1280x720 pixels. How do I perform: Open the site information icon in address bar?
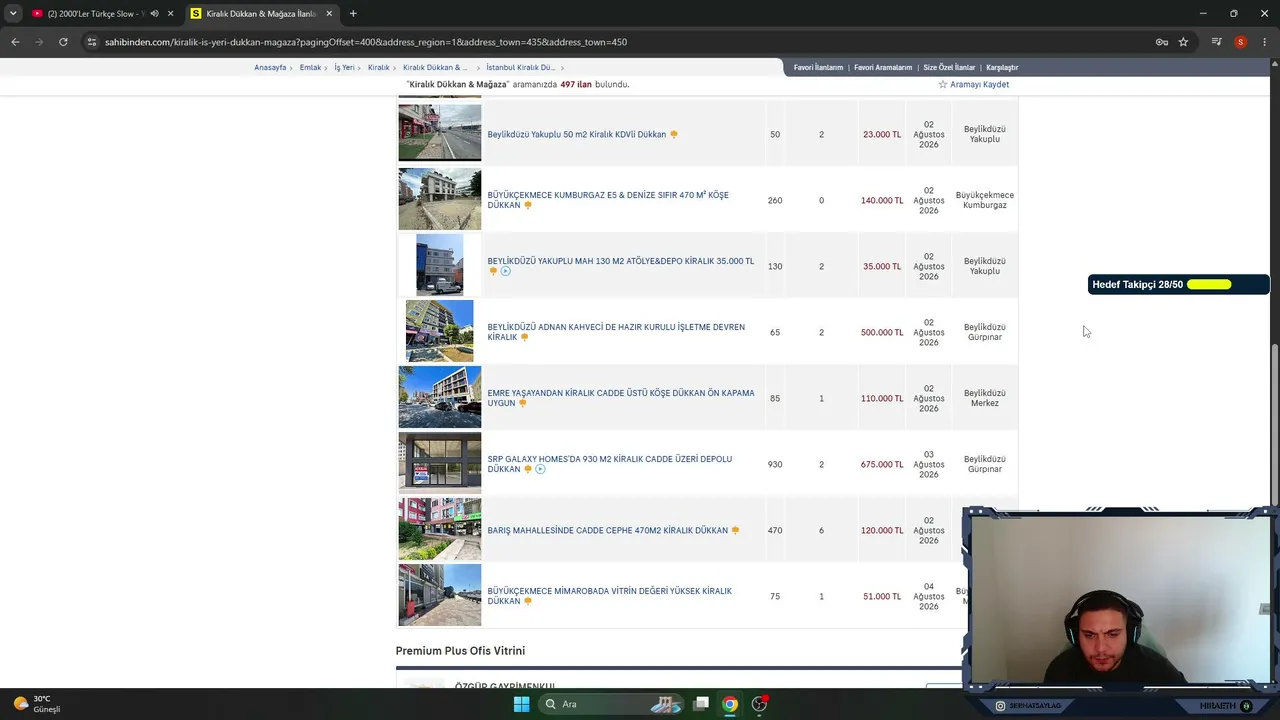point(92,42)
